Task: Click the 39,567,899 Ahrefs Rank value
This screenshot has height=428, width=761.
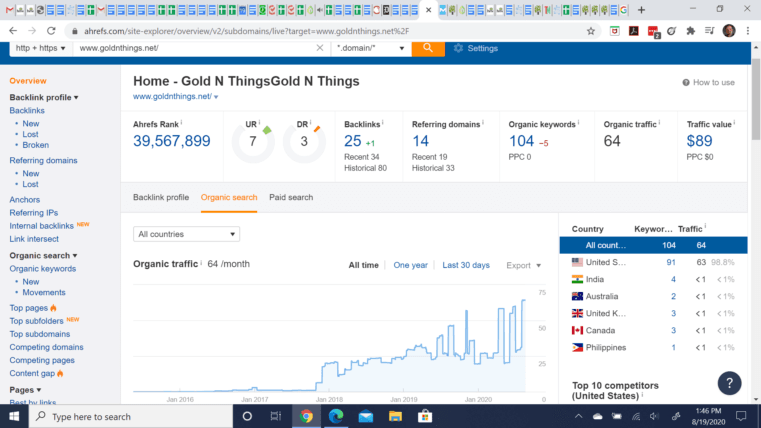Action: [x=172, y=141]
